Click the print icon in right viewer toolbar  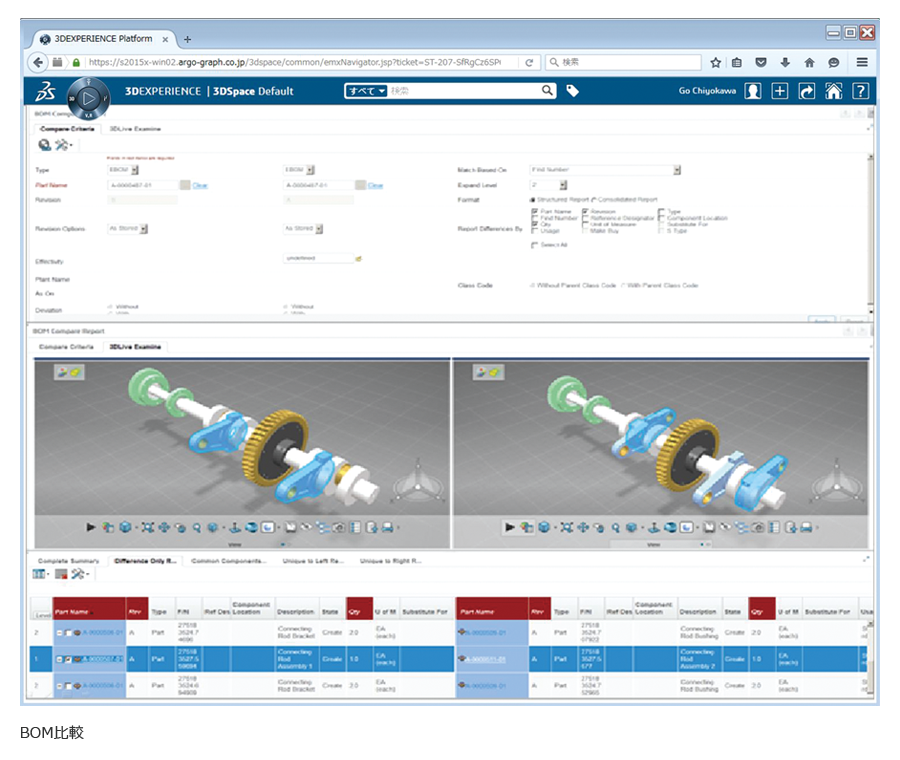click(x=806, y=527)
